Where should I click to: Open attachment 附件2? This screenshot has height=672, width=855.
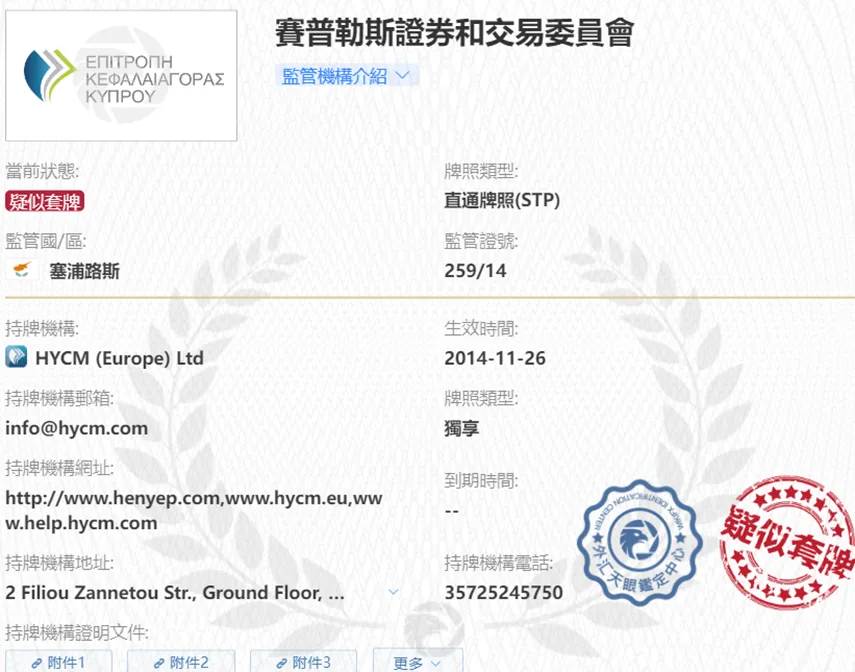pyautogui.click(x=181, y=662)
